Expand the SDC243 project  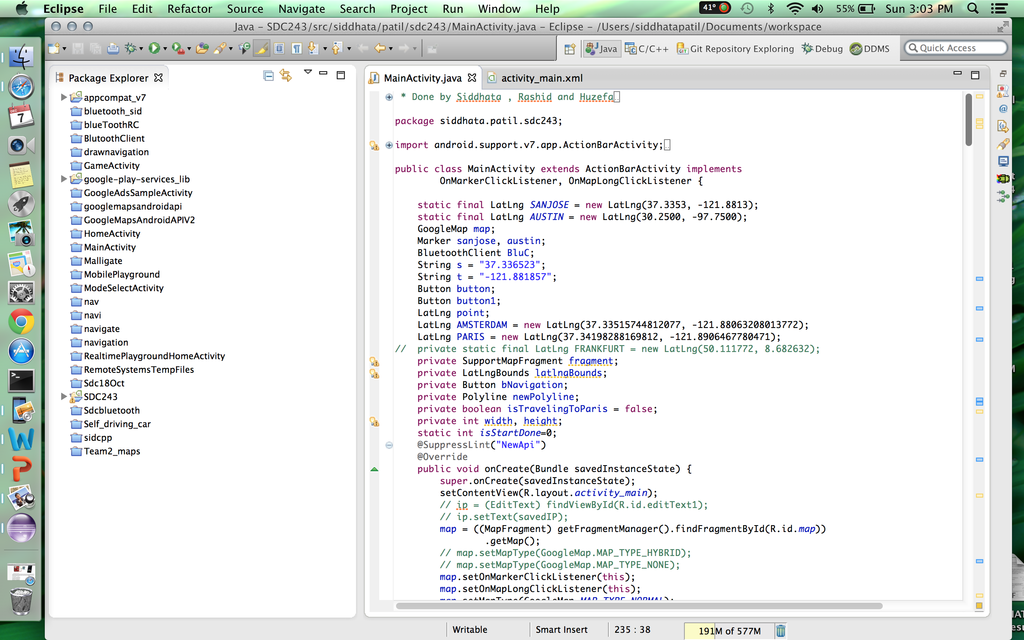pos(63,396)
